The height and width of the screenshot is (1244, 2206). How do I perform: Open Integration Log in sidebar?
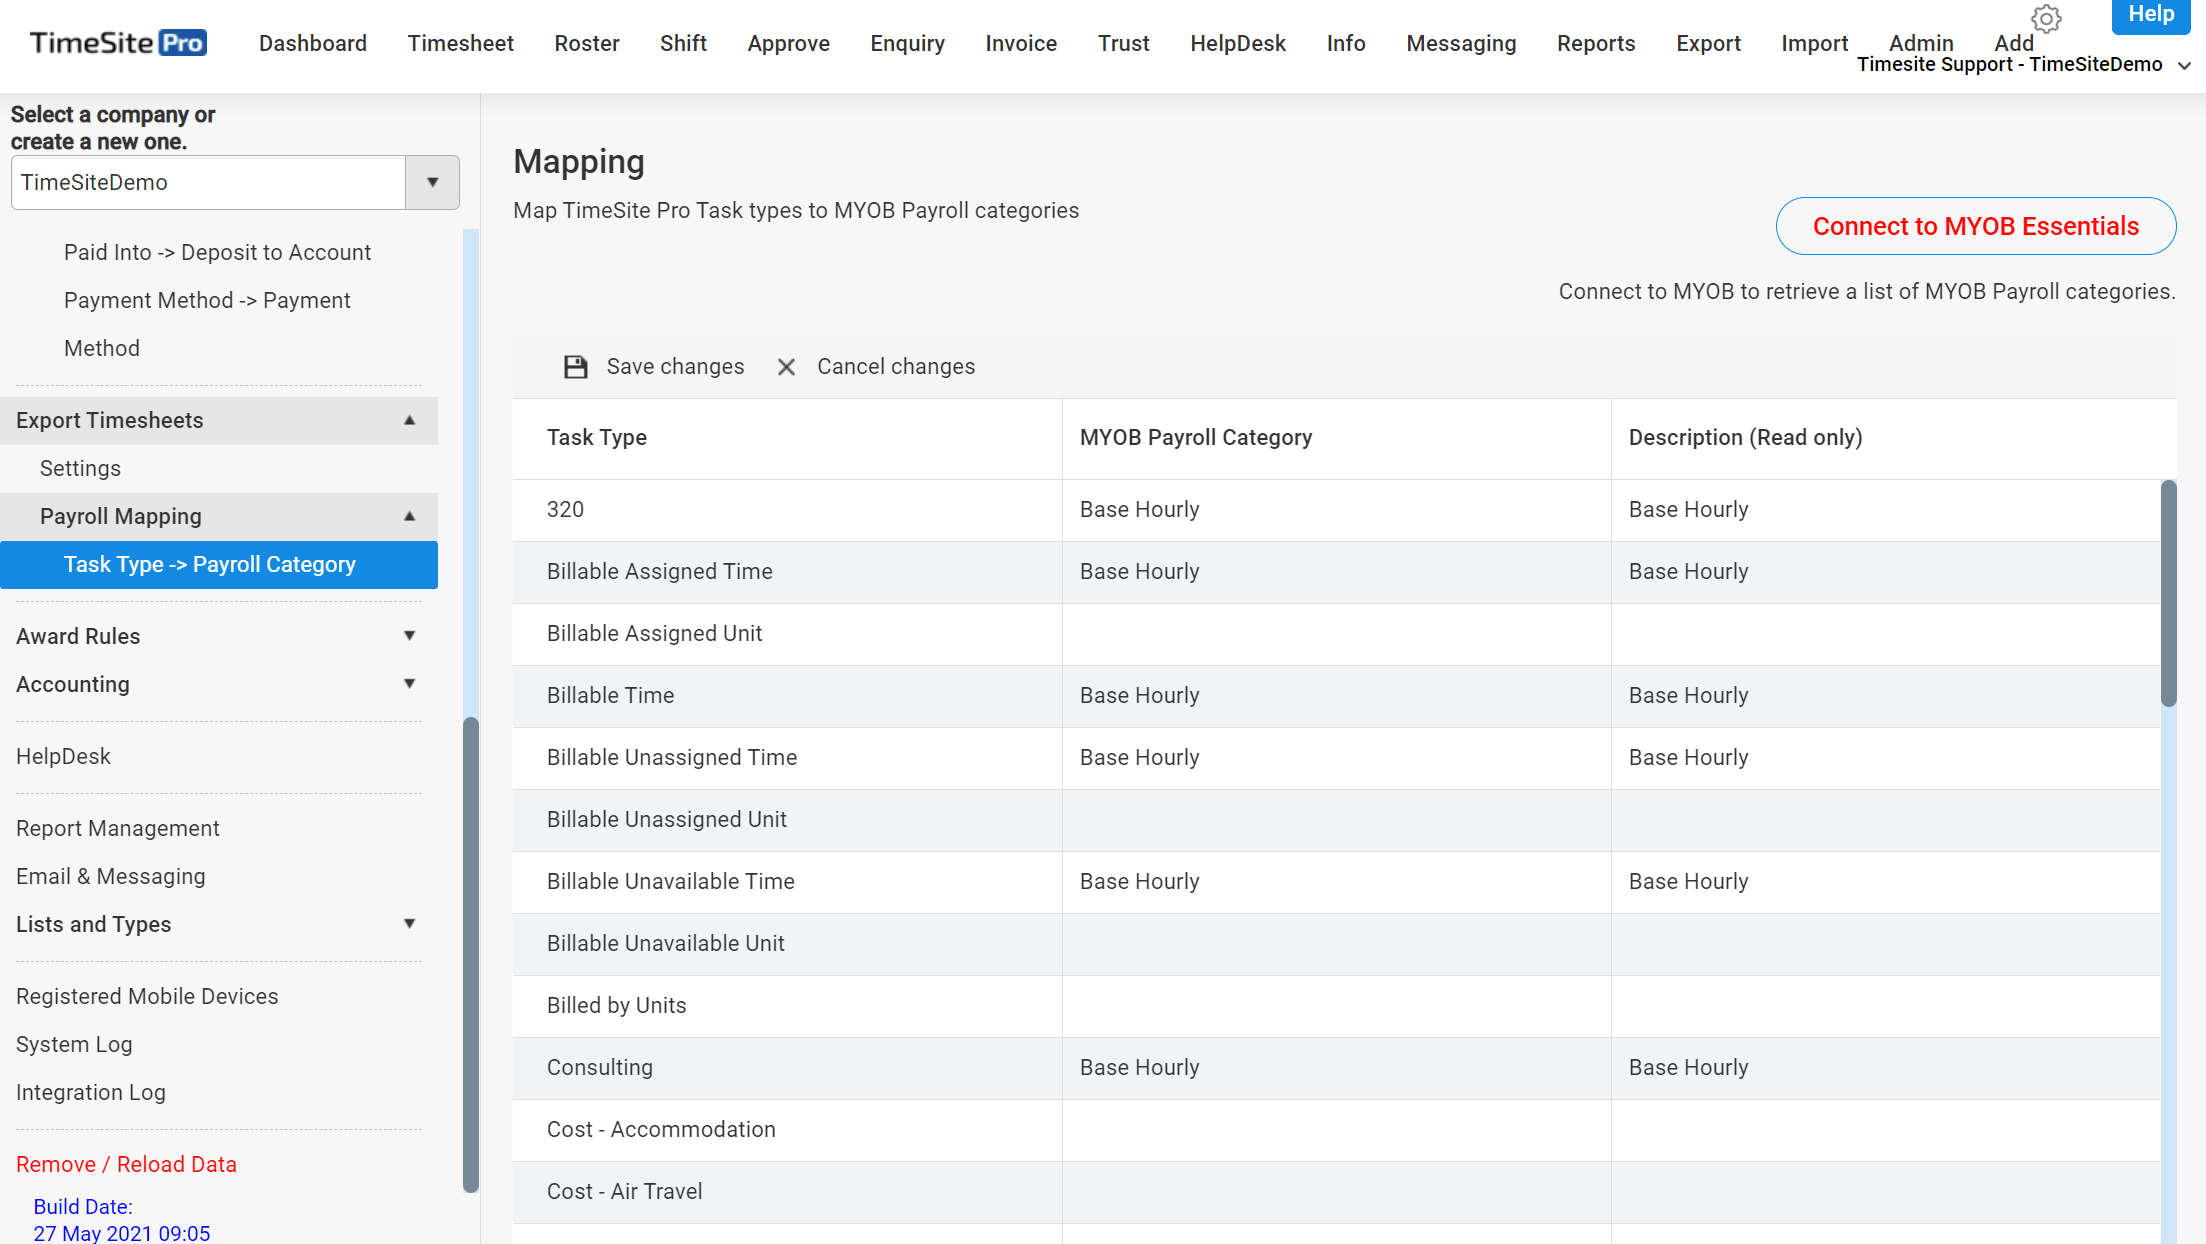tap(90, 1092)
